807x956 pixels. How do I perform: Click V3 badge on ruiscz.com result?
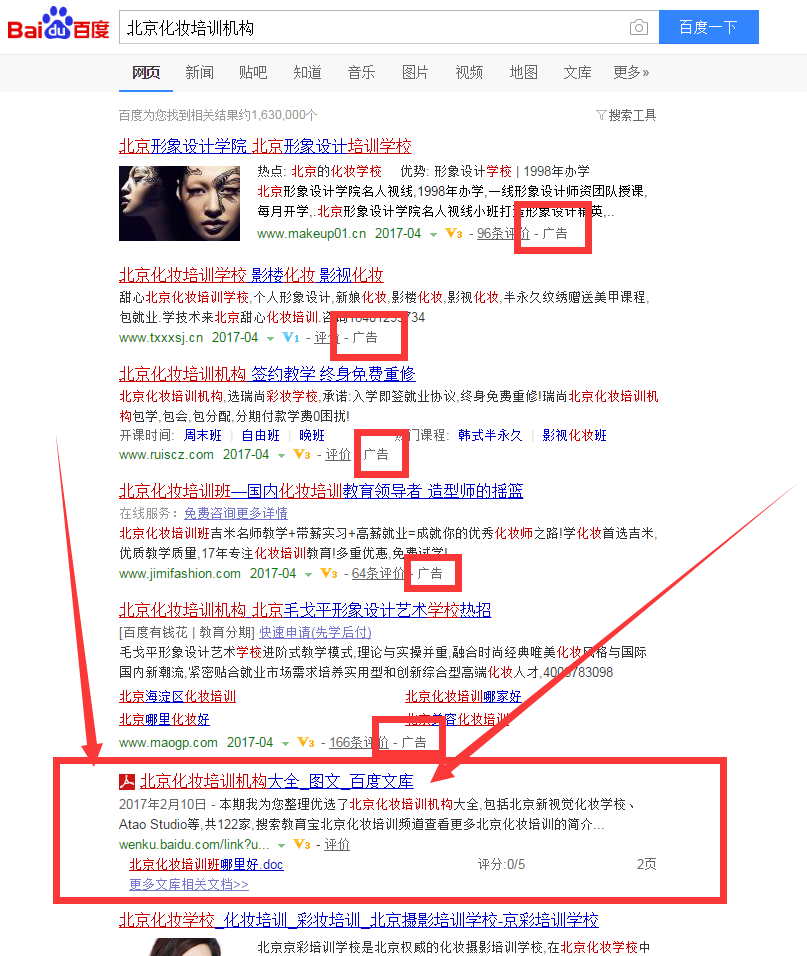tap(302, 454)
